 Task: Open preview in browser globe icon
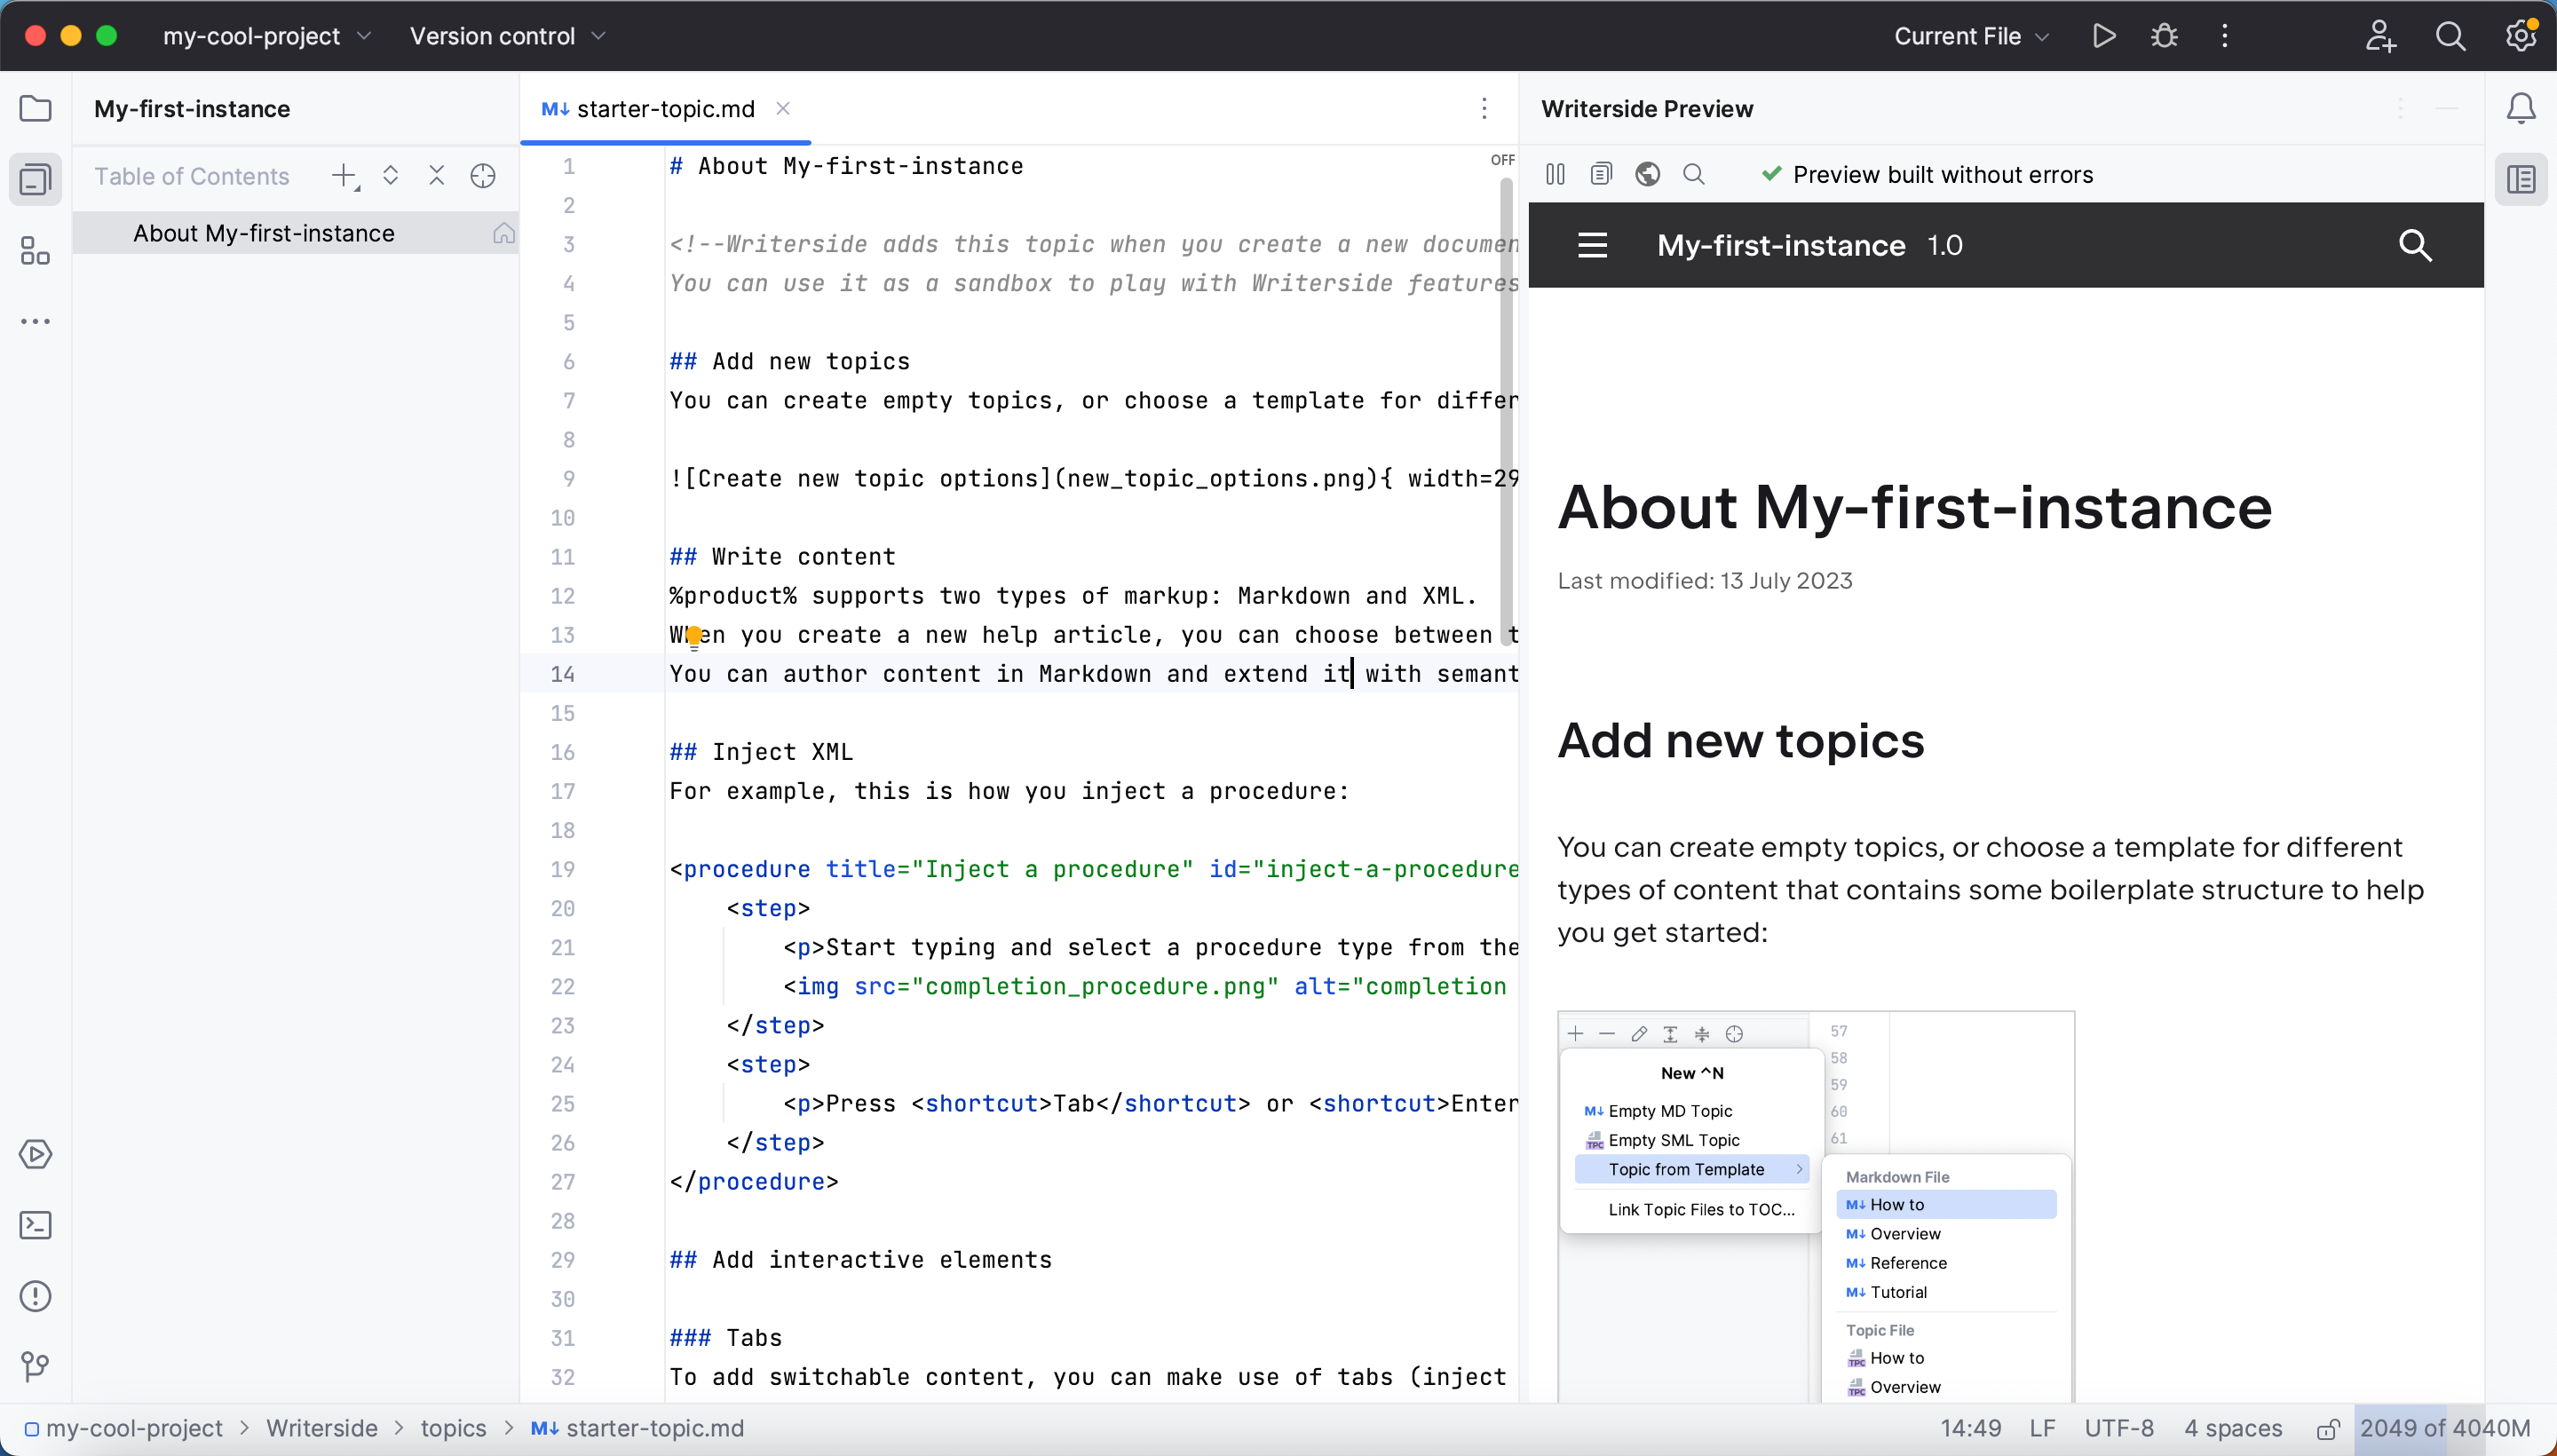pyautogui.click(x=1647, y=175)
